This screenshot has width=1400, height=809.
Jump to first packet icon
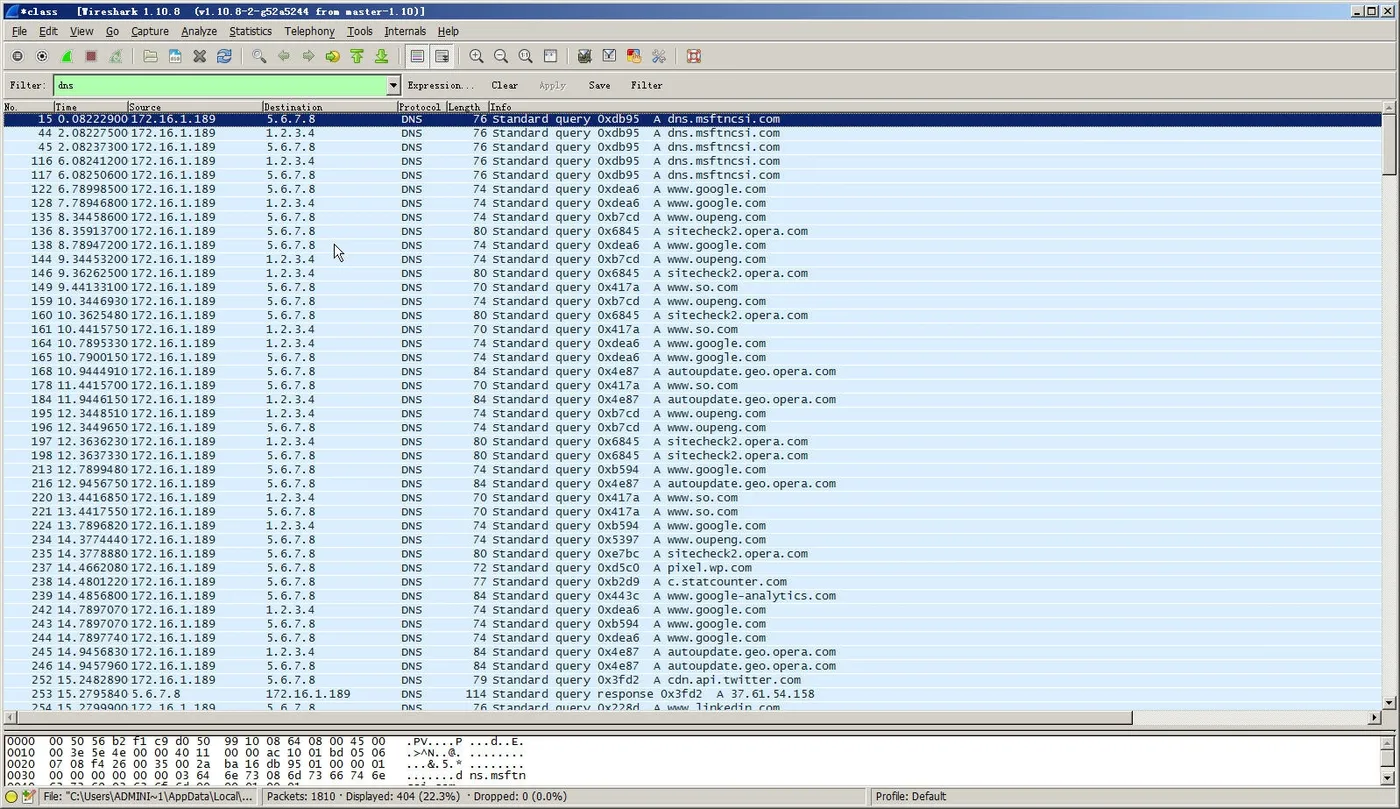357,56
